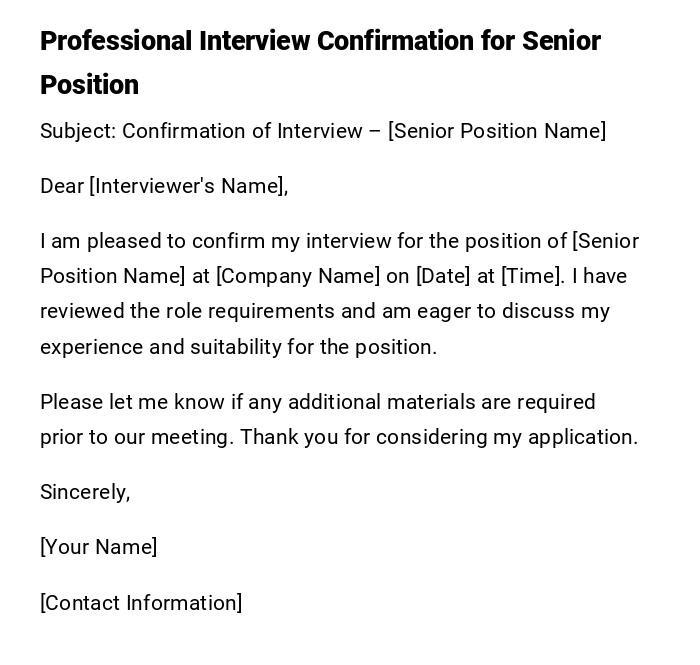
Task: Click the sentence "Thank you for considering my application."
Action: (x=439, y=437)
